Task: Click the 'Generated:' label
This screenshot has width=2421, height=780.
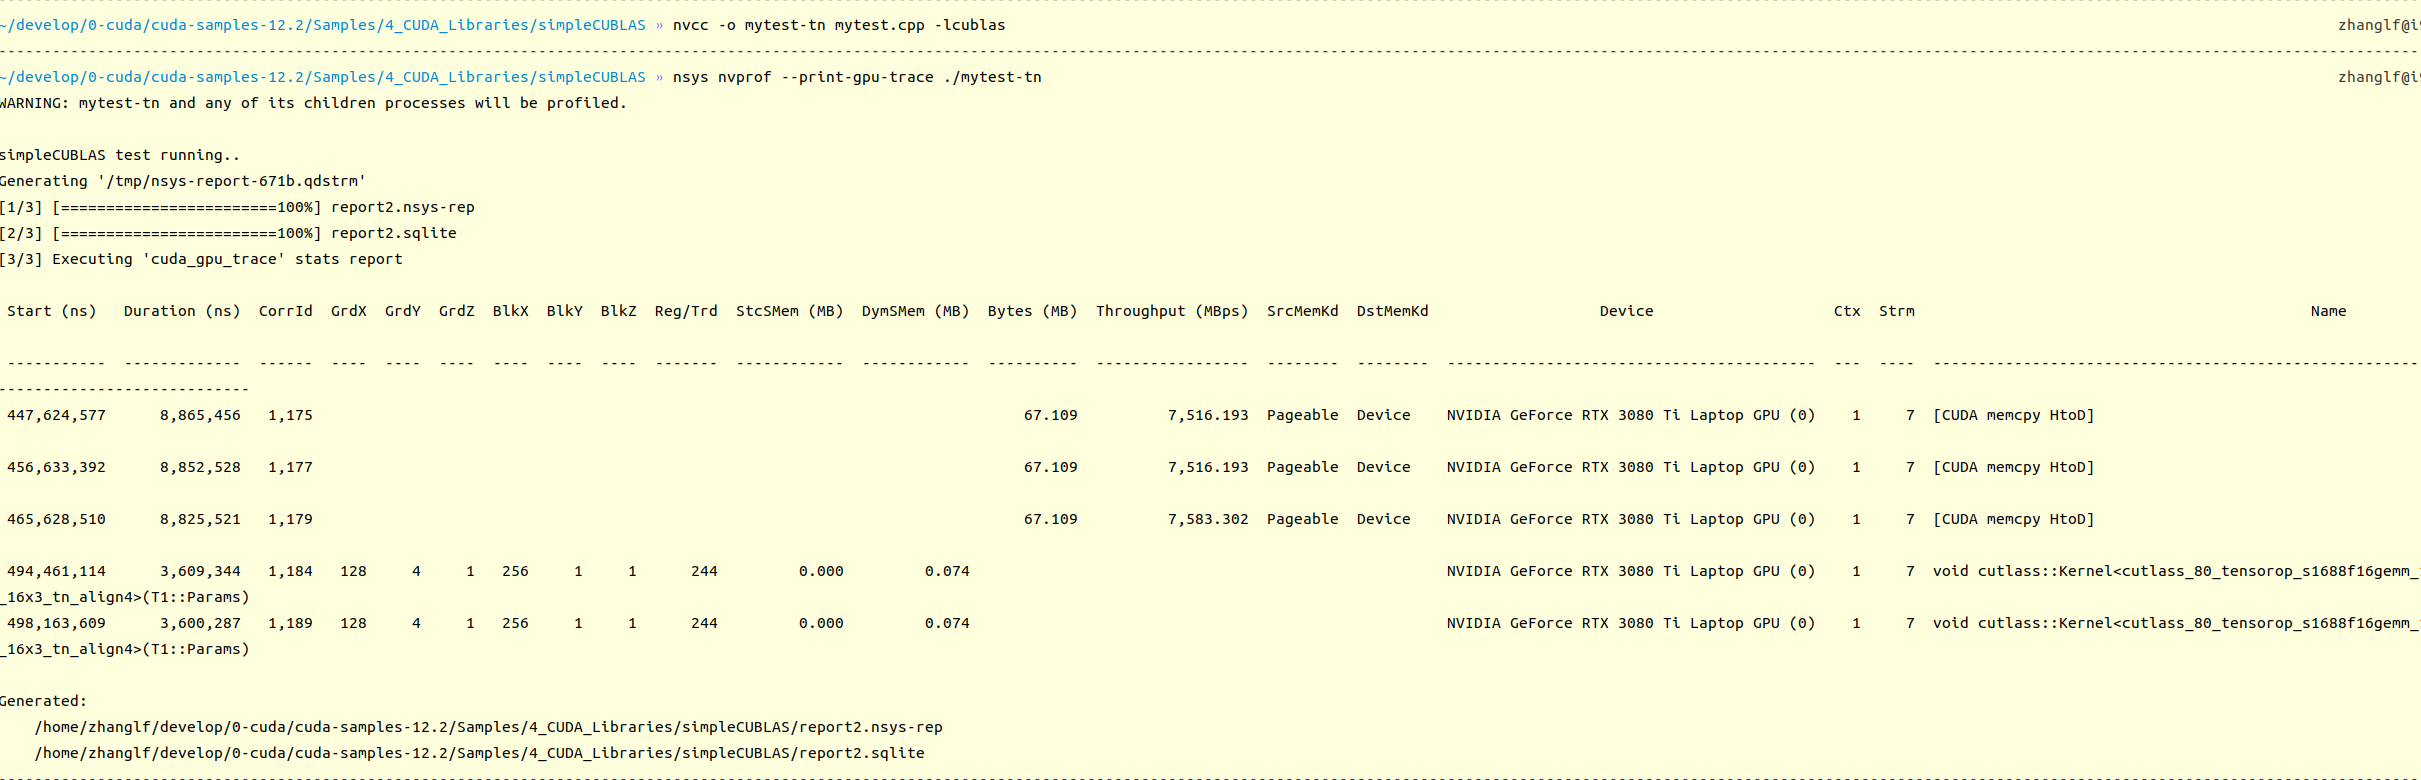Action: pyautogui.click(x=44, y=701)
